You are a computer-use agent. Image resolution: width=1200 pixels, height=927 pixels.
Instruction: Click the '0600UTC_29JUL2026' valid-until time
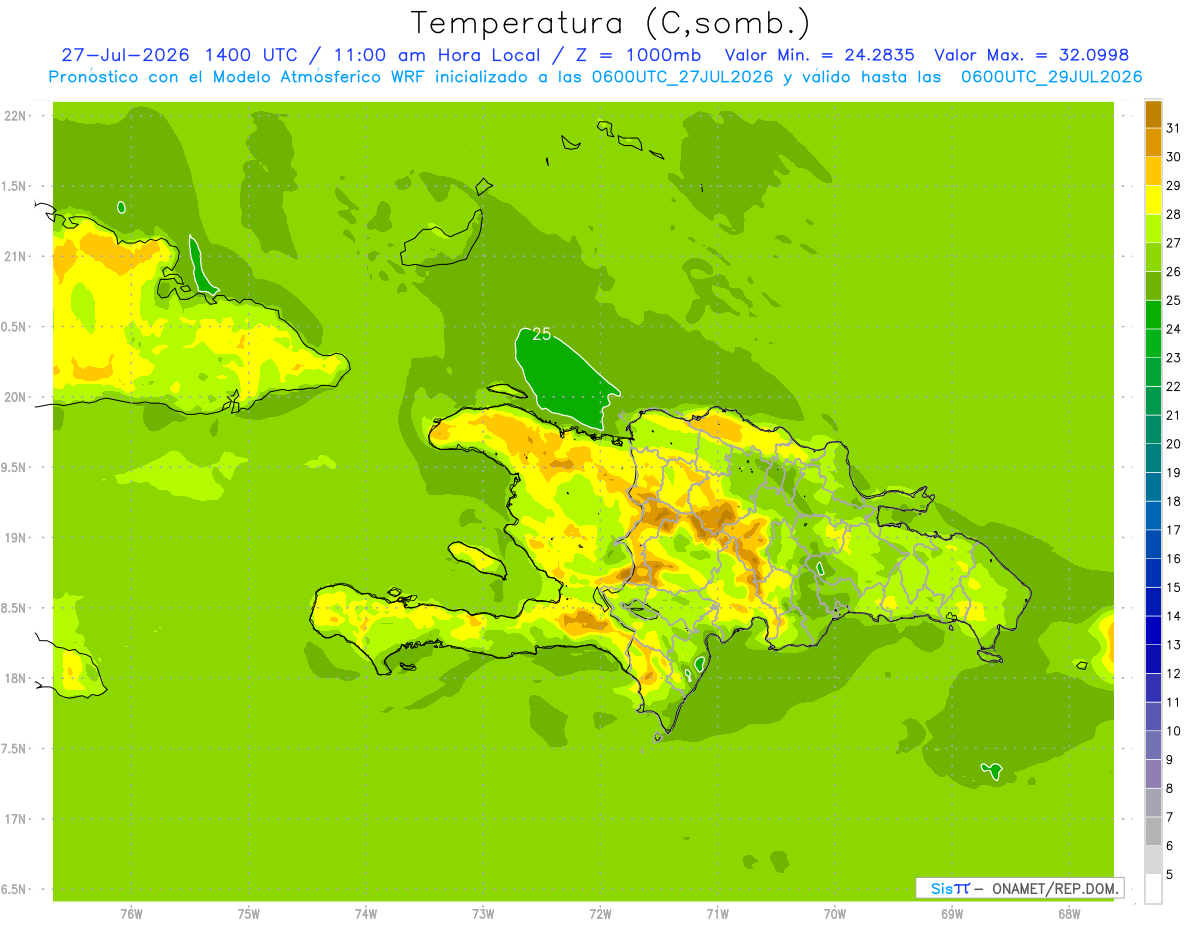1052,77
